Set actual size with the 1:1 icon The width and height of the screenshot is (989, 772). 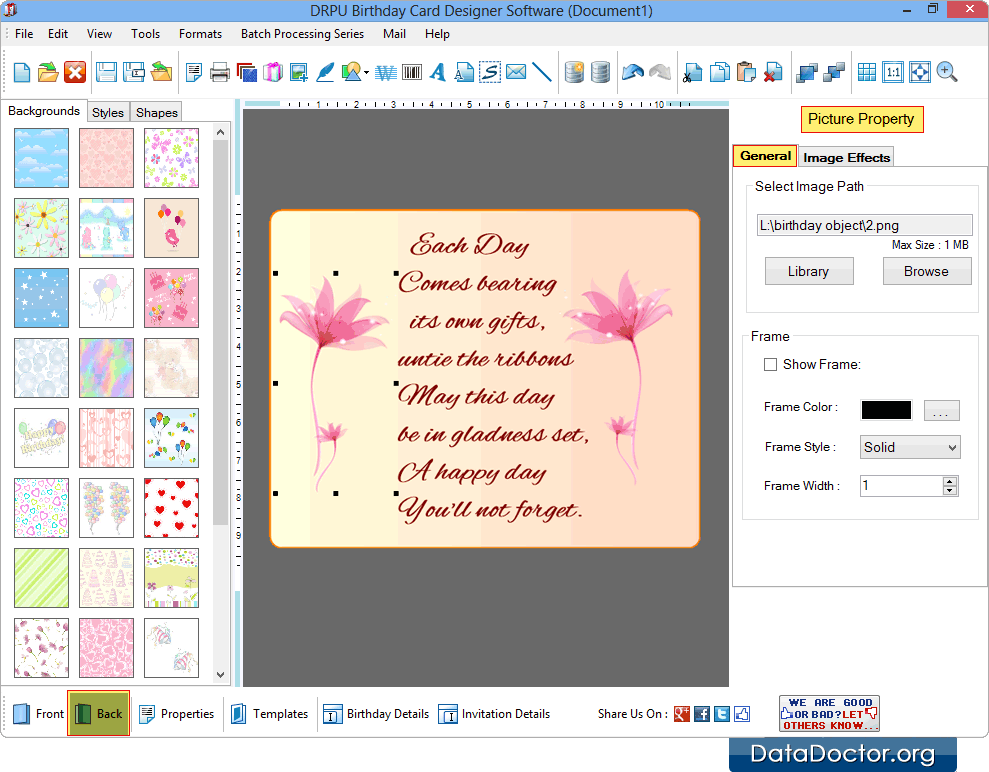pyautogui.click(x=893, y=73)
